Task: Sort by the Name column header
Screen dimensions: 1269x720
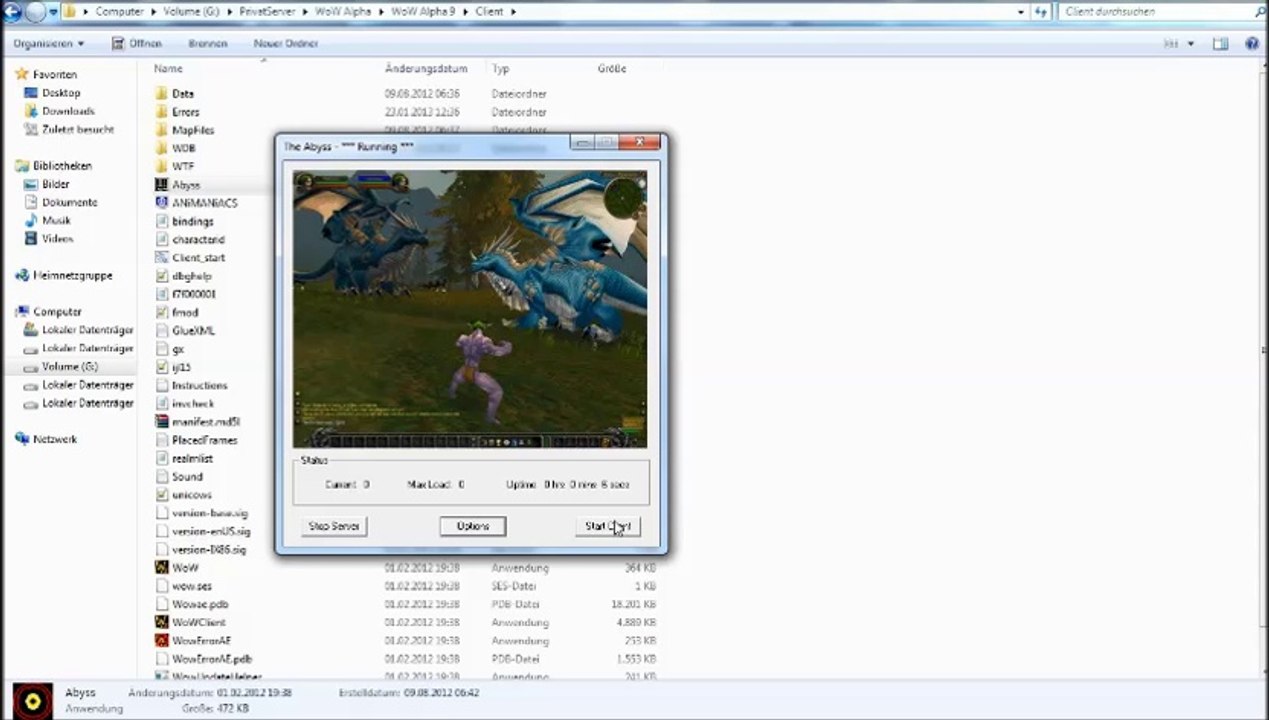Action: pos(168,69)
